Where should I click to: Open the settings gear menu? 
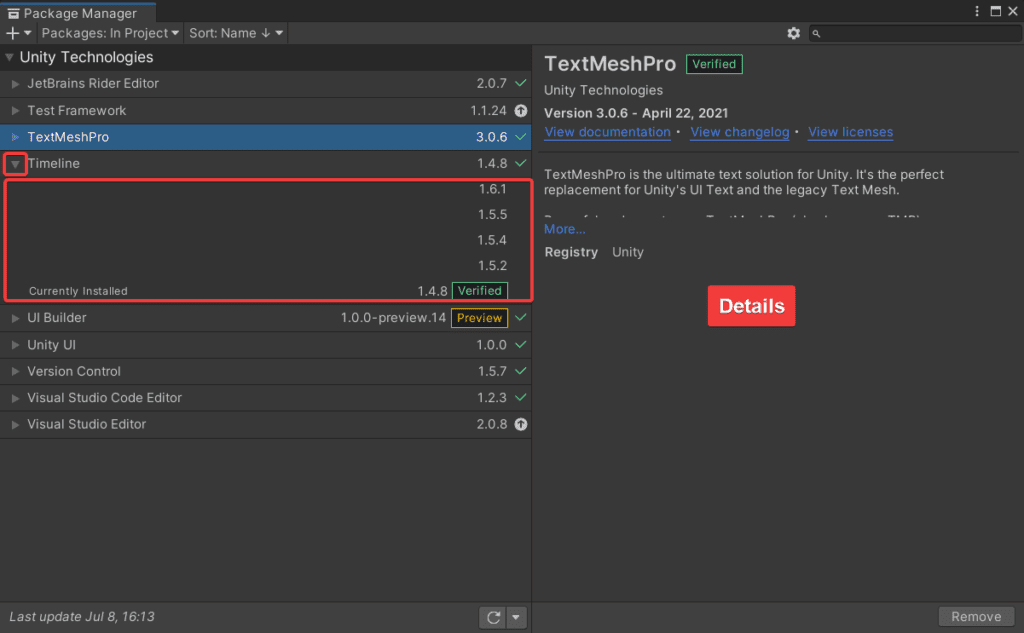(793, 33)
